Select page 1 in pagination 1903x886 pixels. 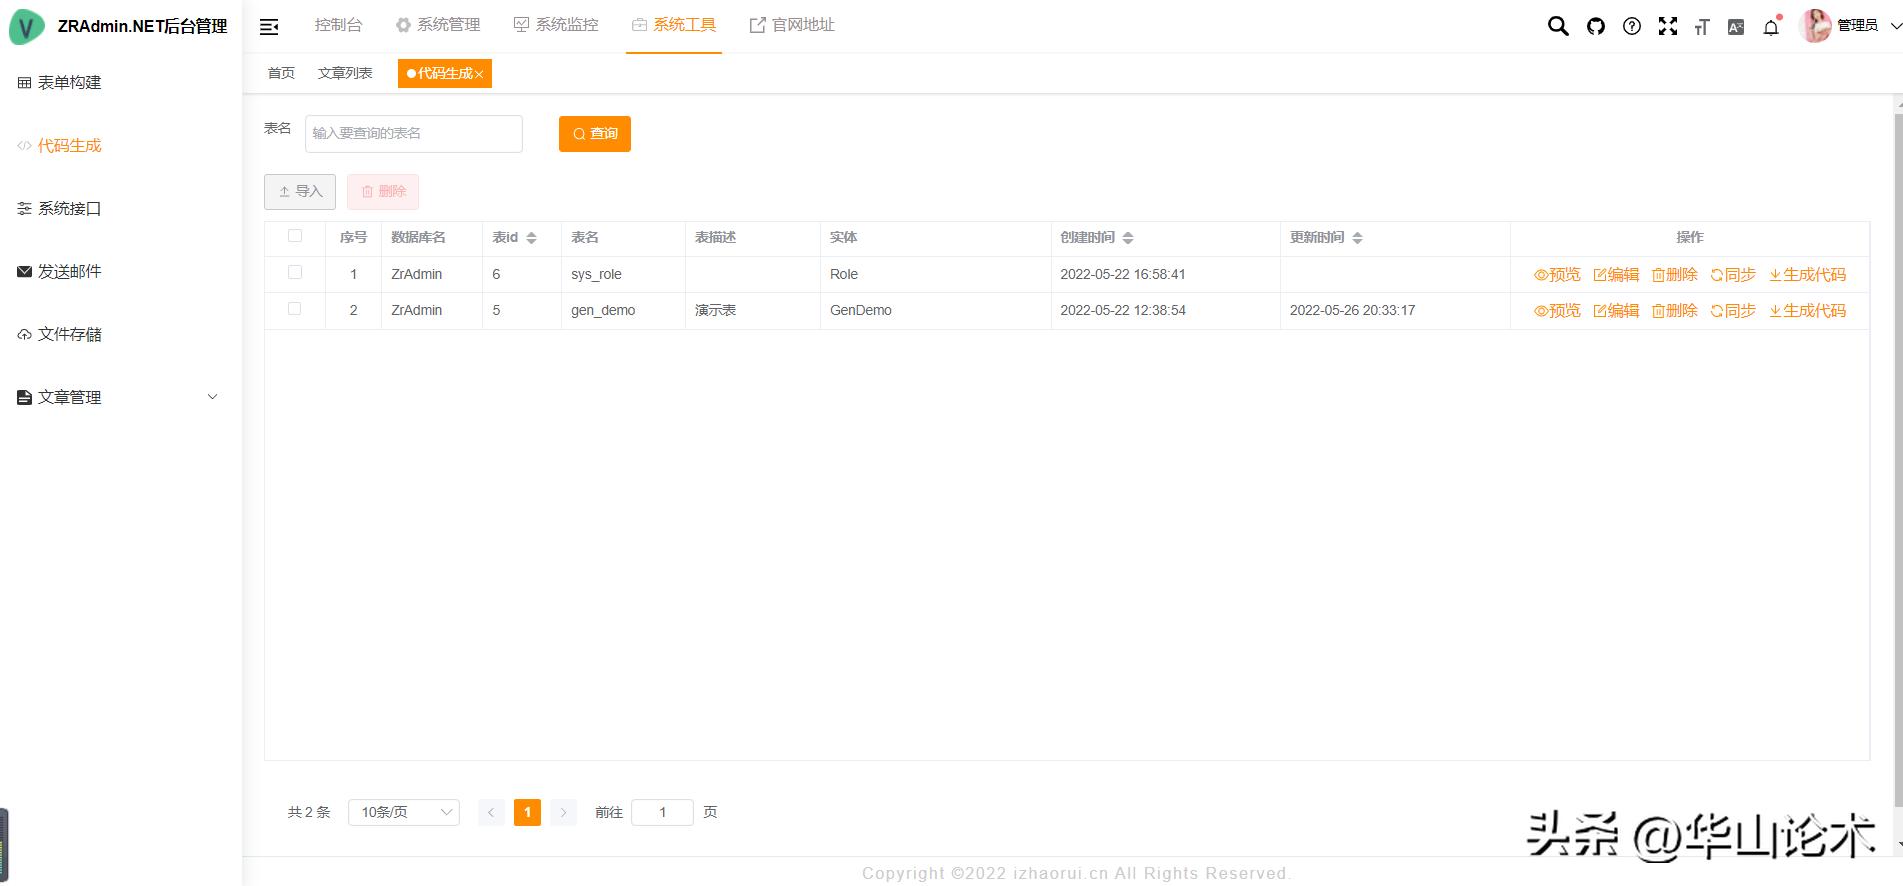click(527, 812)
